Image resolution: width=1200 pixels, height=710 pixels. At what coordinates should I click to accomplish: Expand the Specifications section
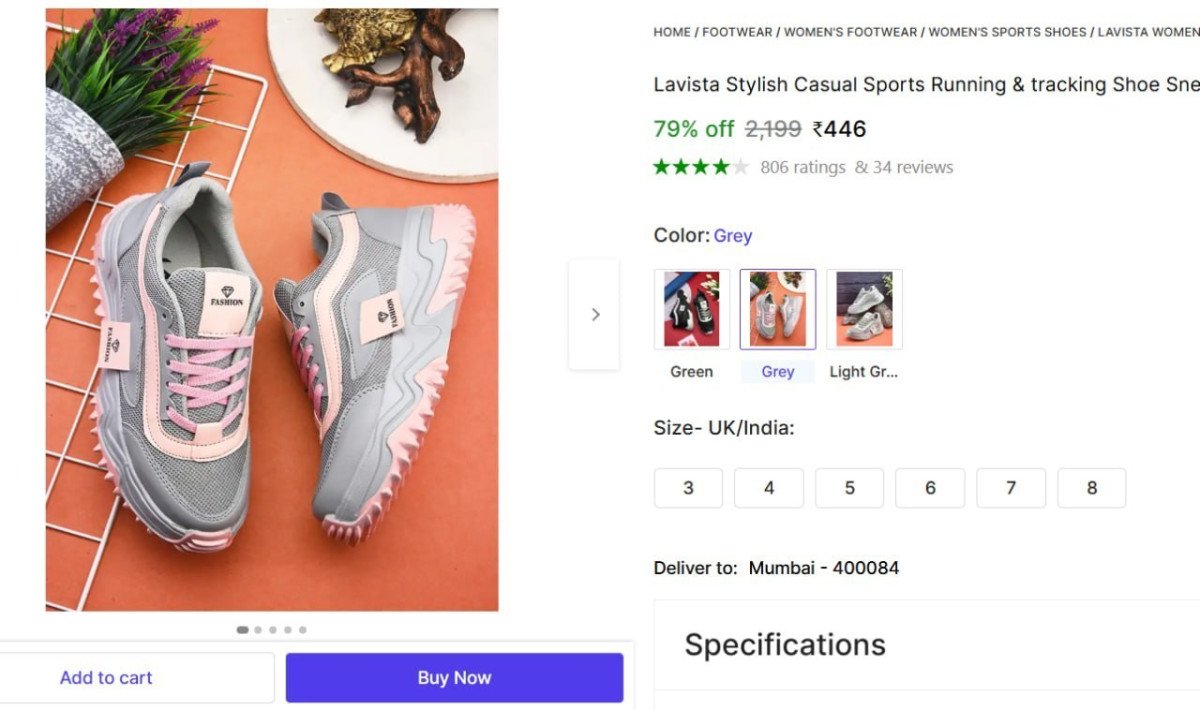click(x=784, y=644)
